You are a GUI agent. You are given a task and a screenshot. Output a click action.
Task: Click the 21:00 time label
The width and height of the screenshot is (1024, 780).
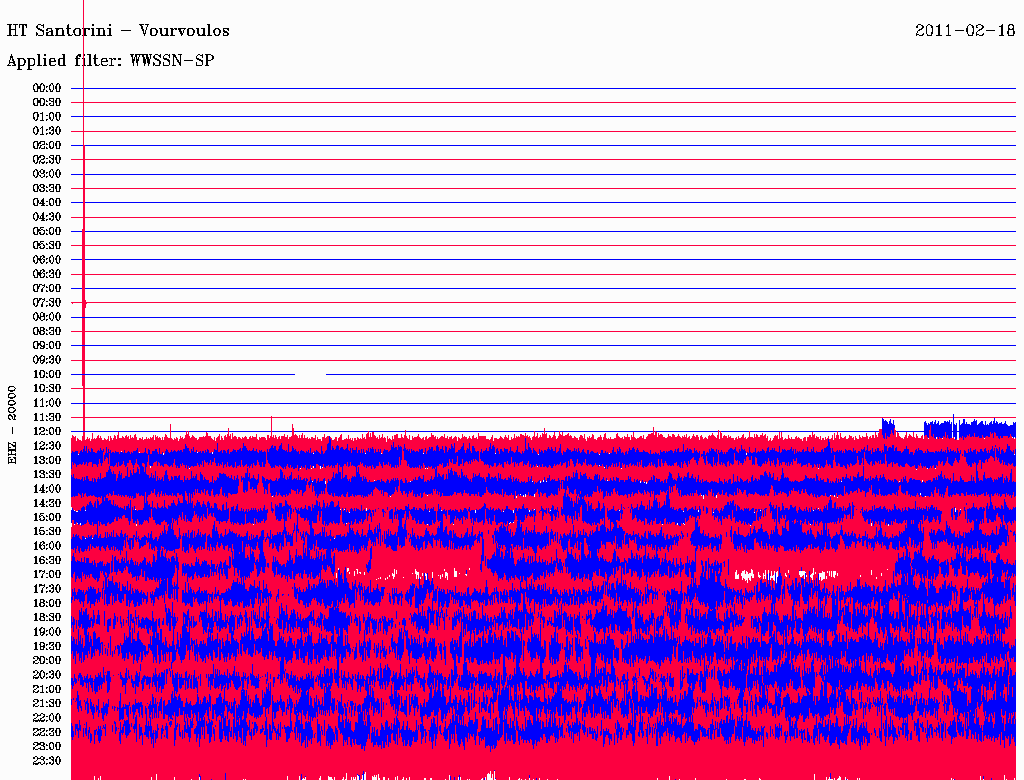click(x=47, y=689)
